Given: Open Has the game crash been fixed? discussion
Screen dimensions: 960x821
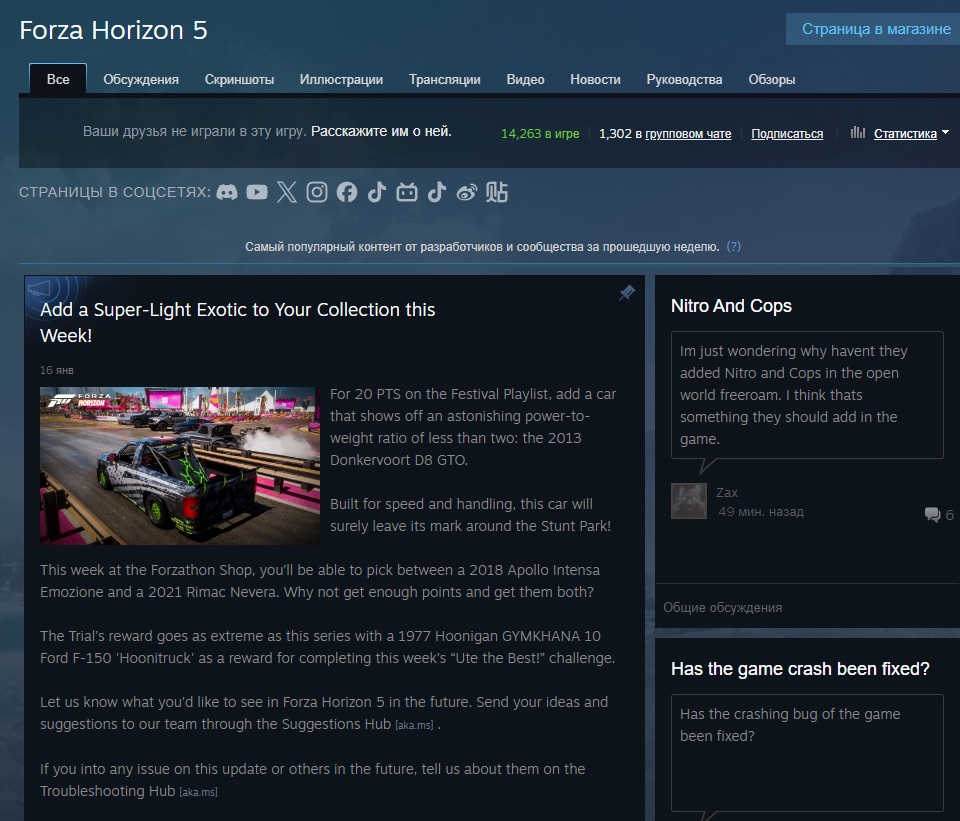Looking at the screenshot, I should (800, 669).
